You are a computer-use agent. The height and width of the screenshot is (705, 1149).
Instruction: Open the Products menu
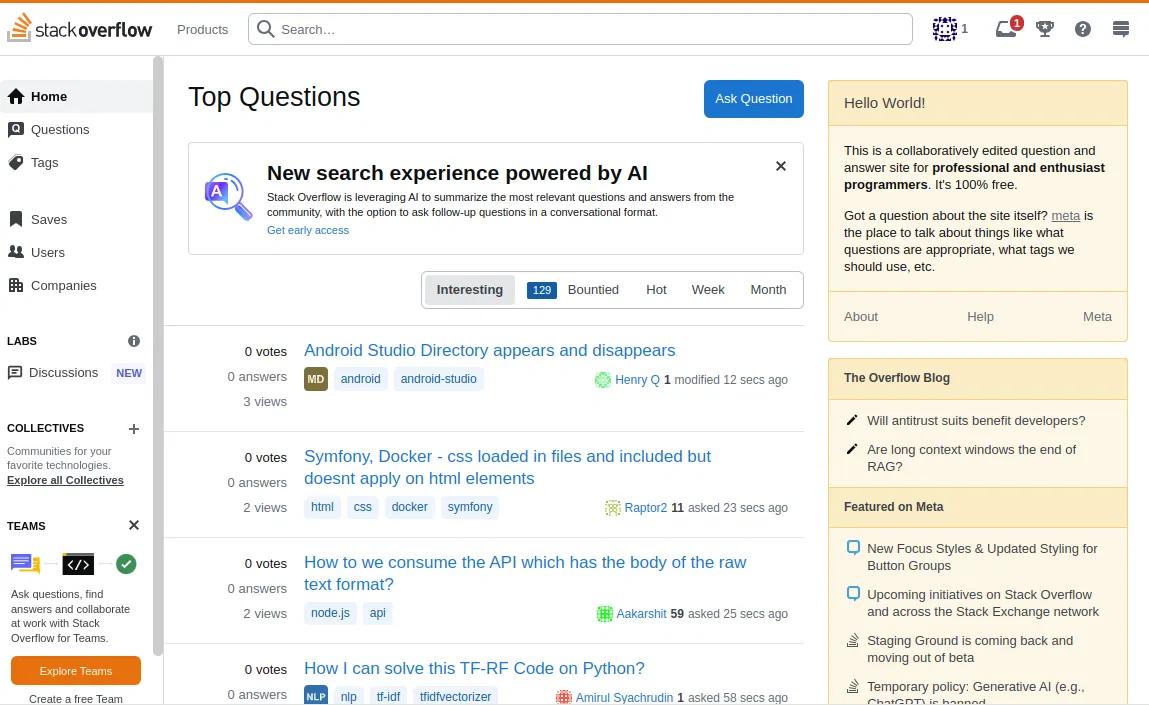pos(202,29)
